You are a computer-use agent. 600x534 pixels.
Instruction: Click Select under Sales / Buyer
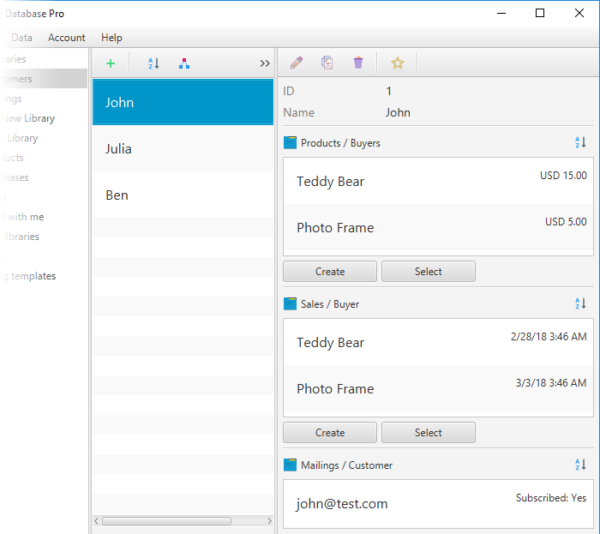point(428,432)
